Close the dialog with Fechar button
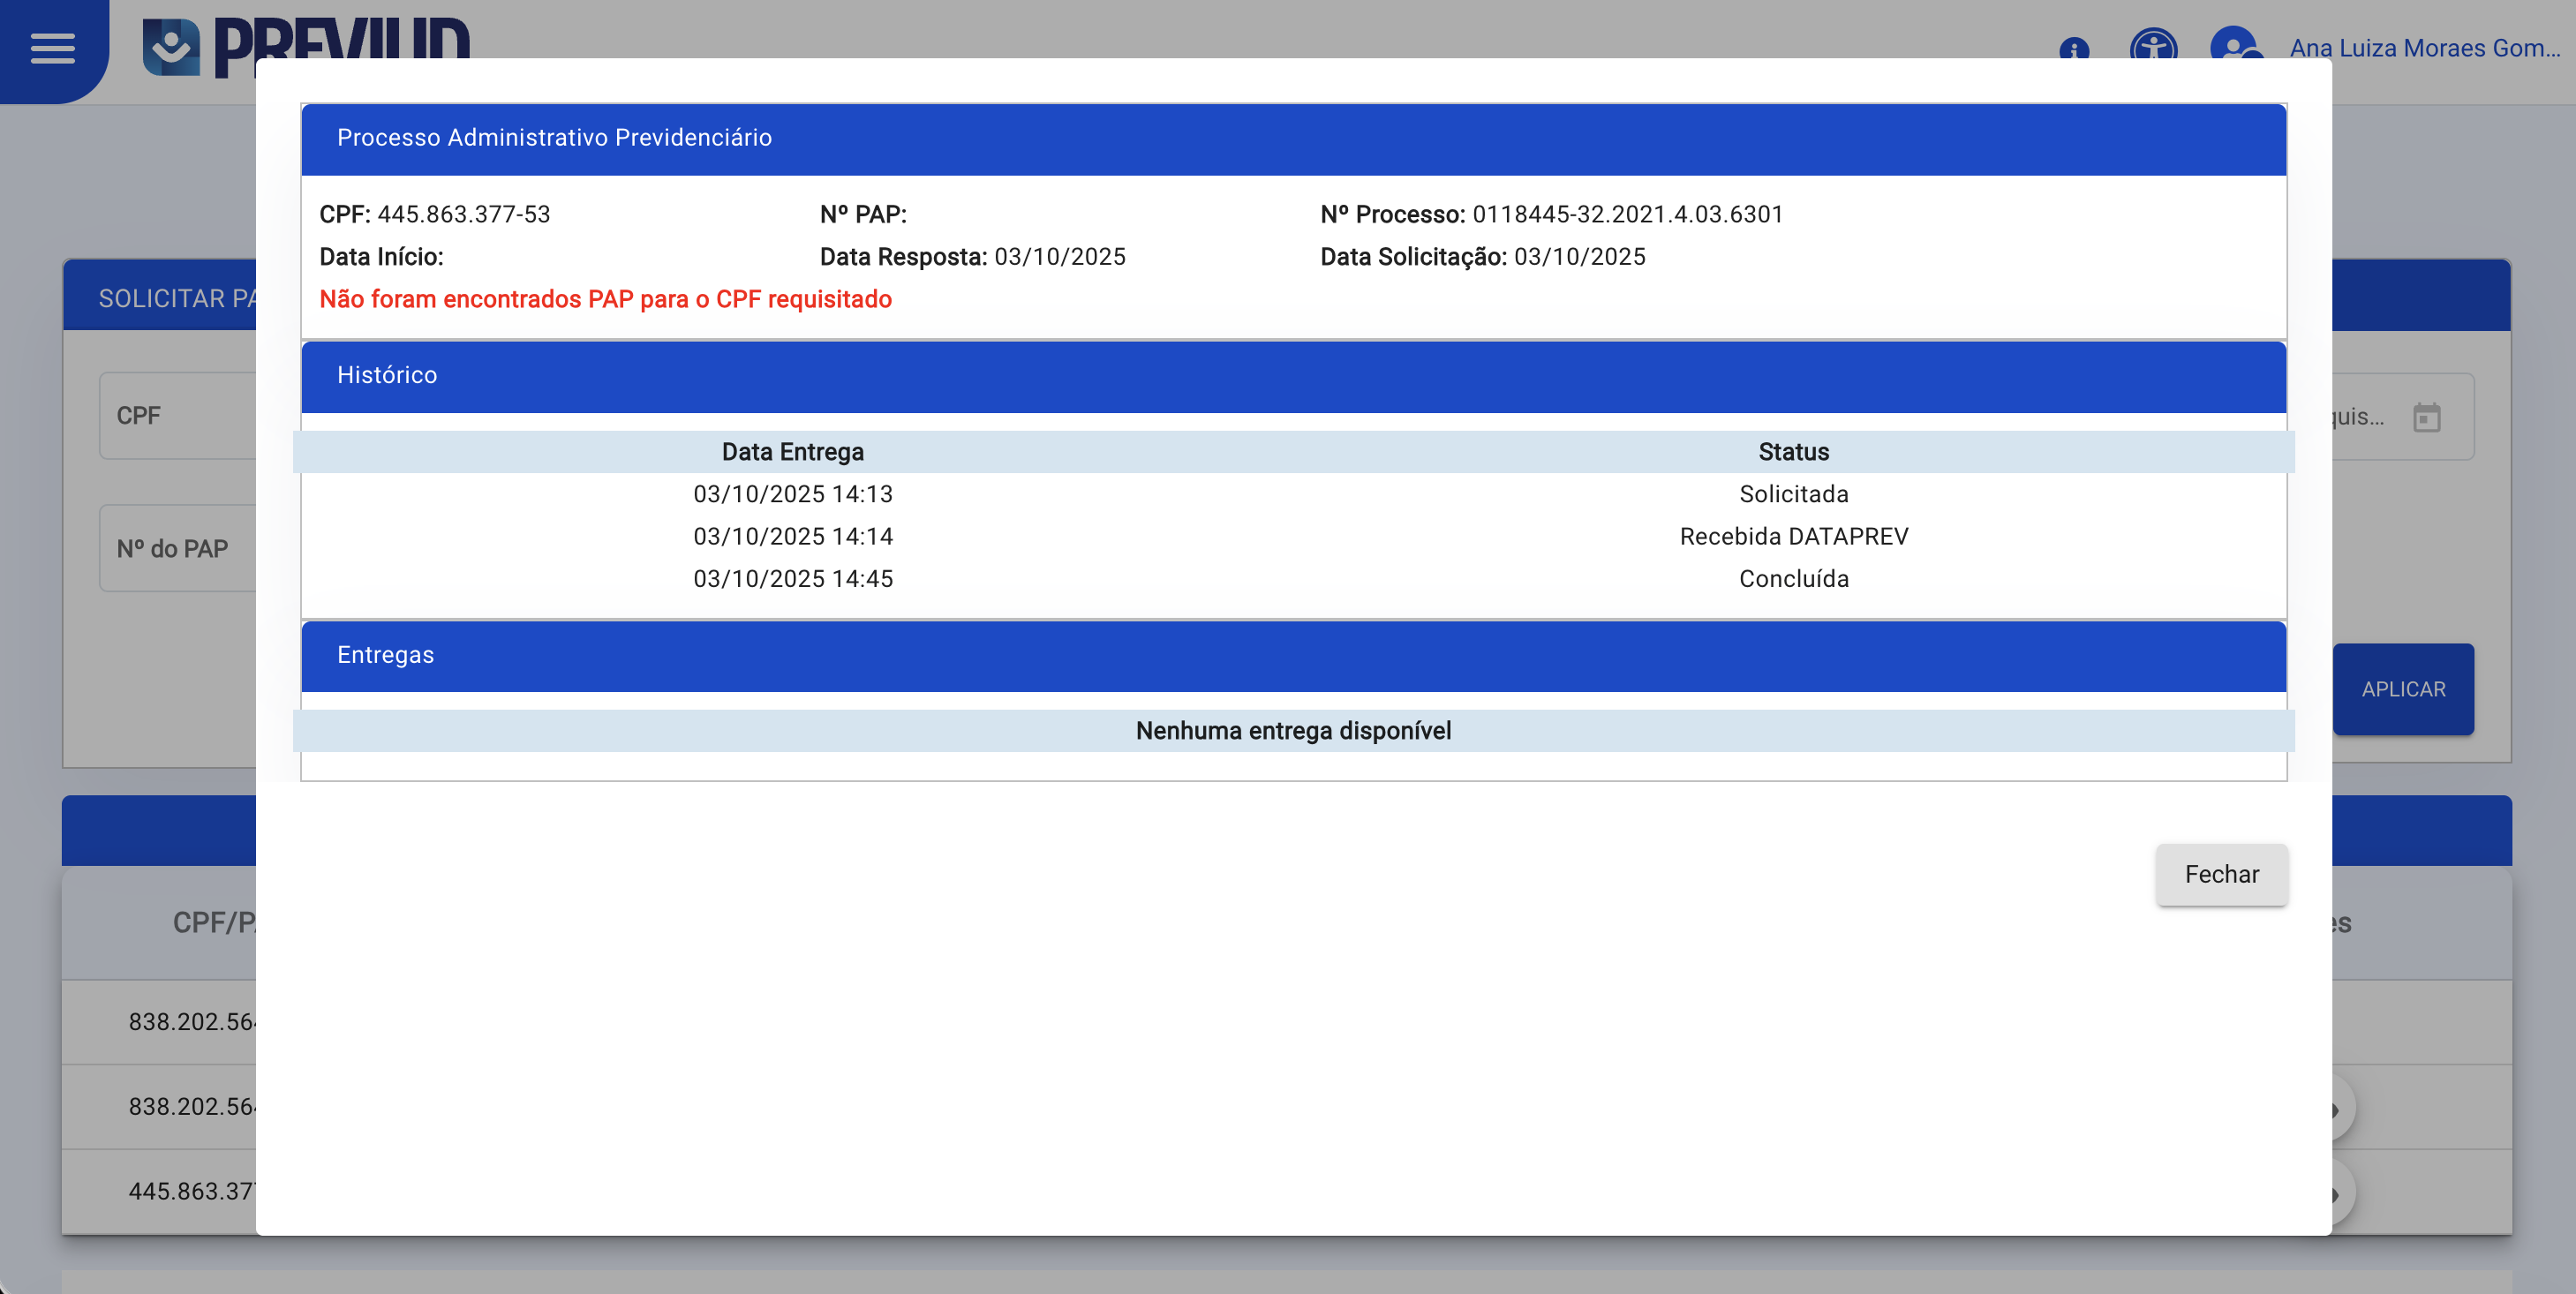This screenshot has width=2576, height=1294. pos(2221,874)
